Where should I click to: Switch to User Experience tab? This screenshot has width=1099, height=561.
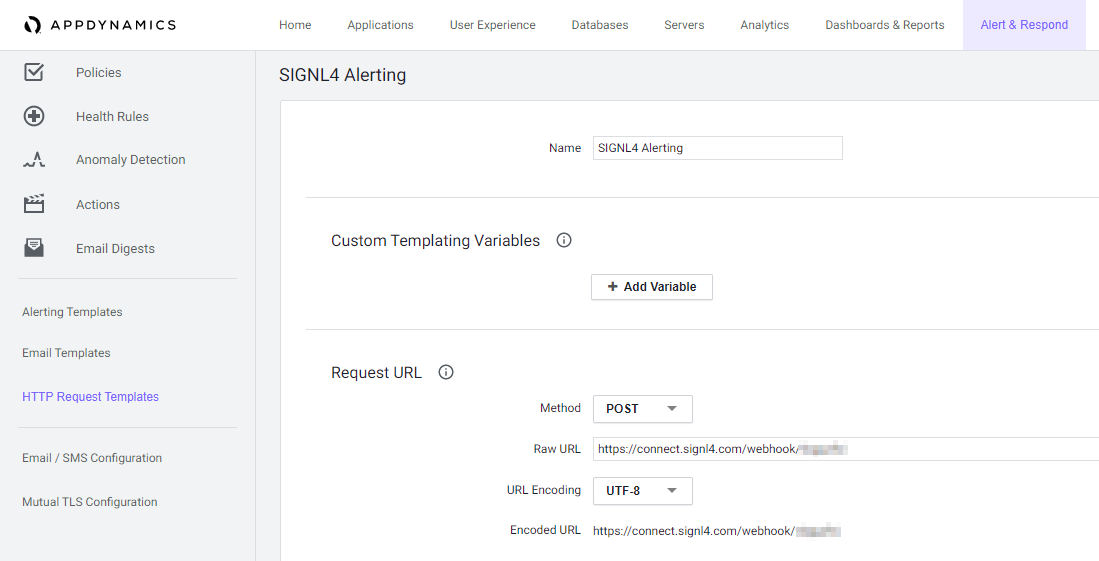tap(493, 25)
